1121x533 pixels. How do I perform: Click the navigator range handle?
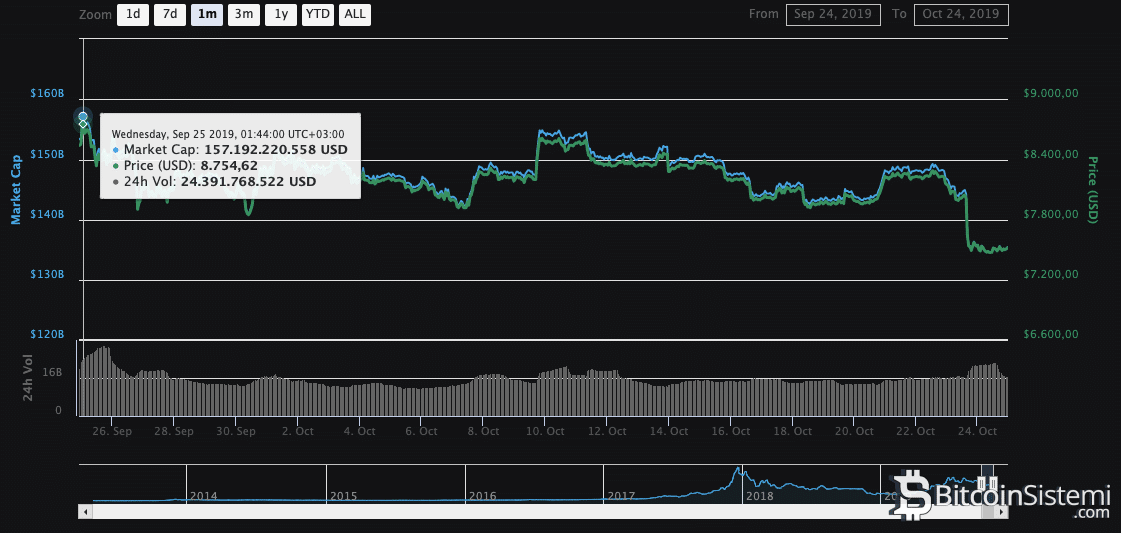[983, 483]
